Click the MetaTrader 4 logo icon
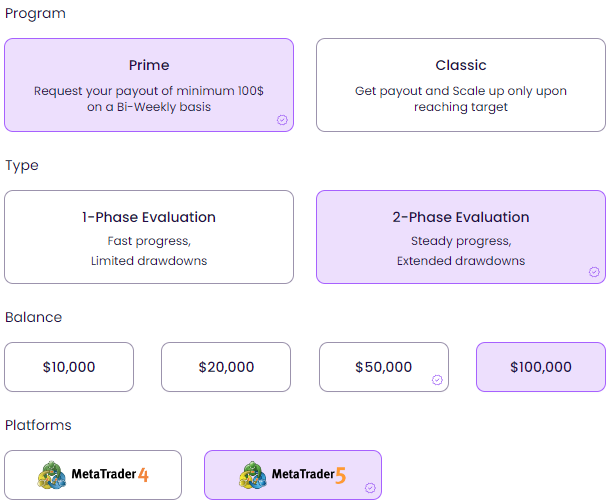This screenshot has width=610, height=504. (53, 474)
